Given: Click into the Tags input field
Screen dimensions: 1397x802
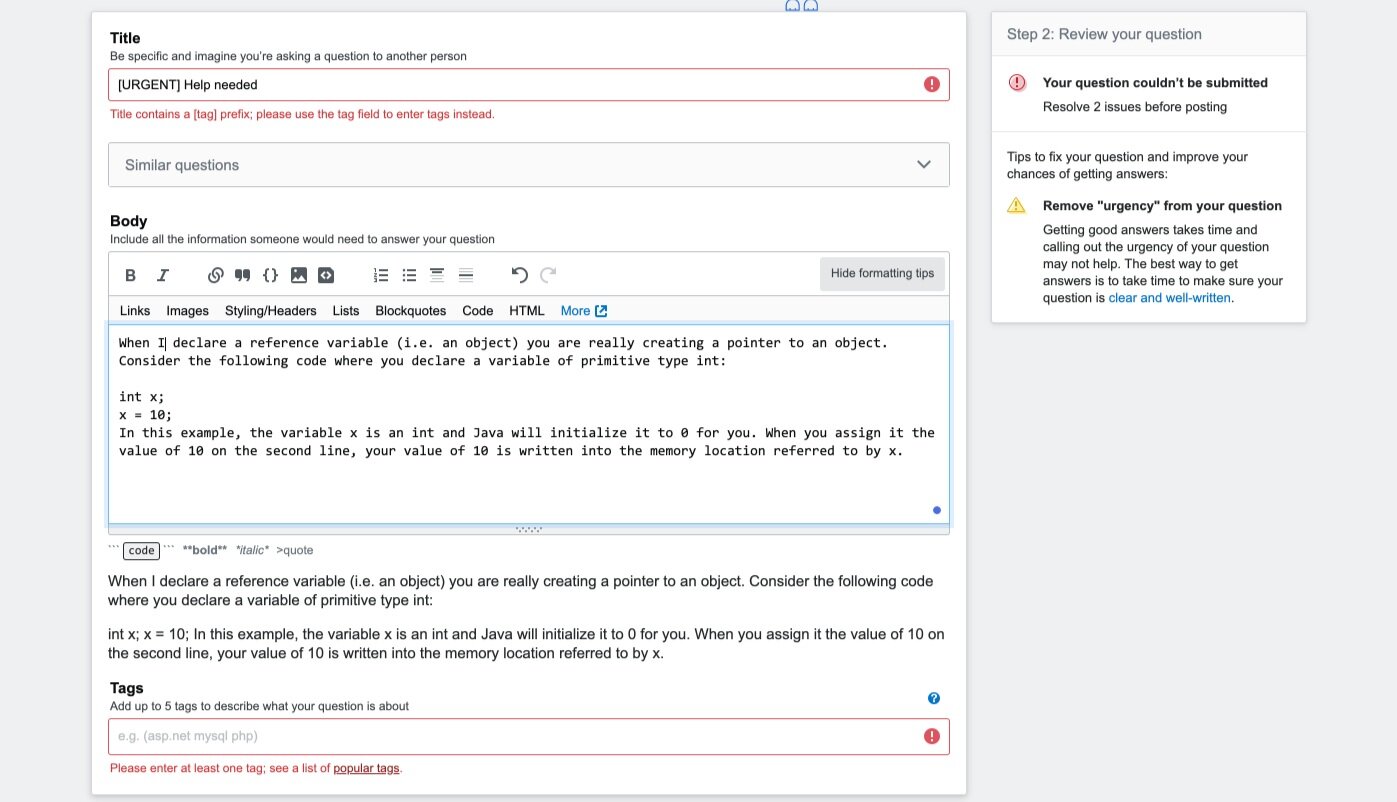Looking at the screenshot, I should tap(529, 736).
